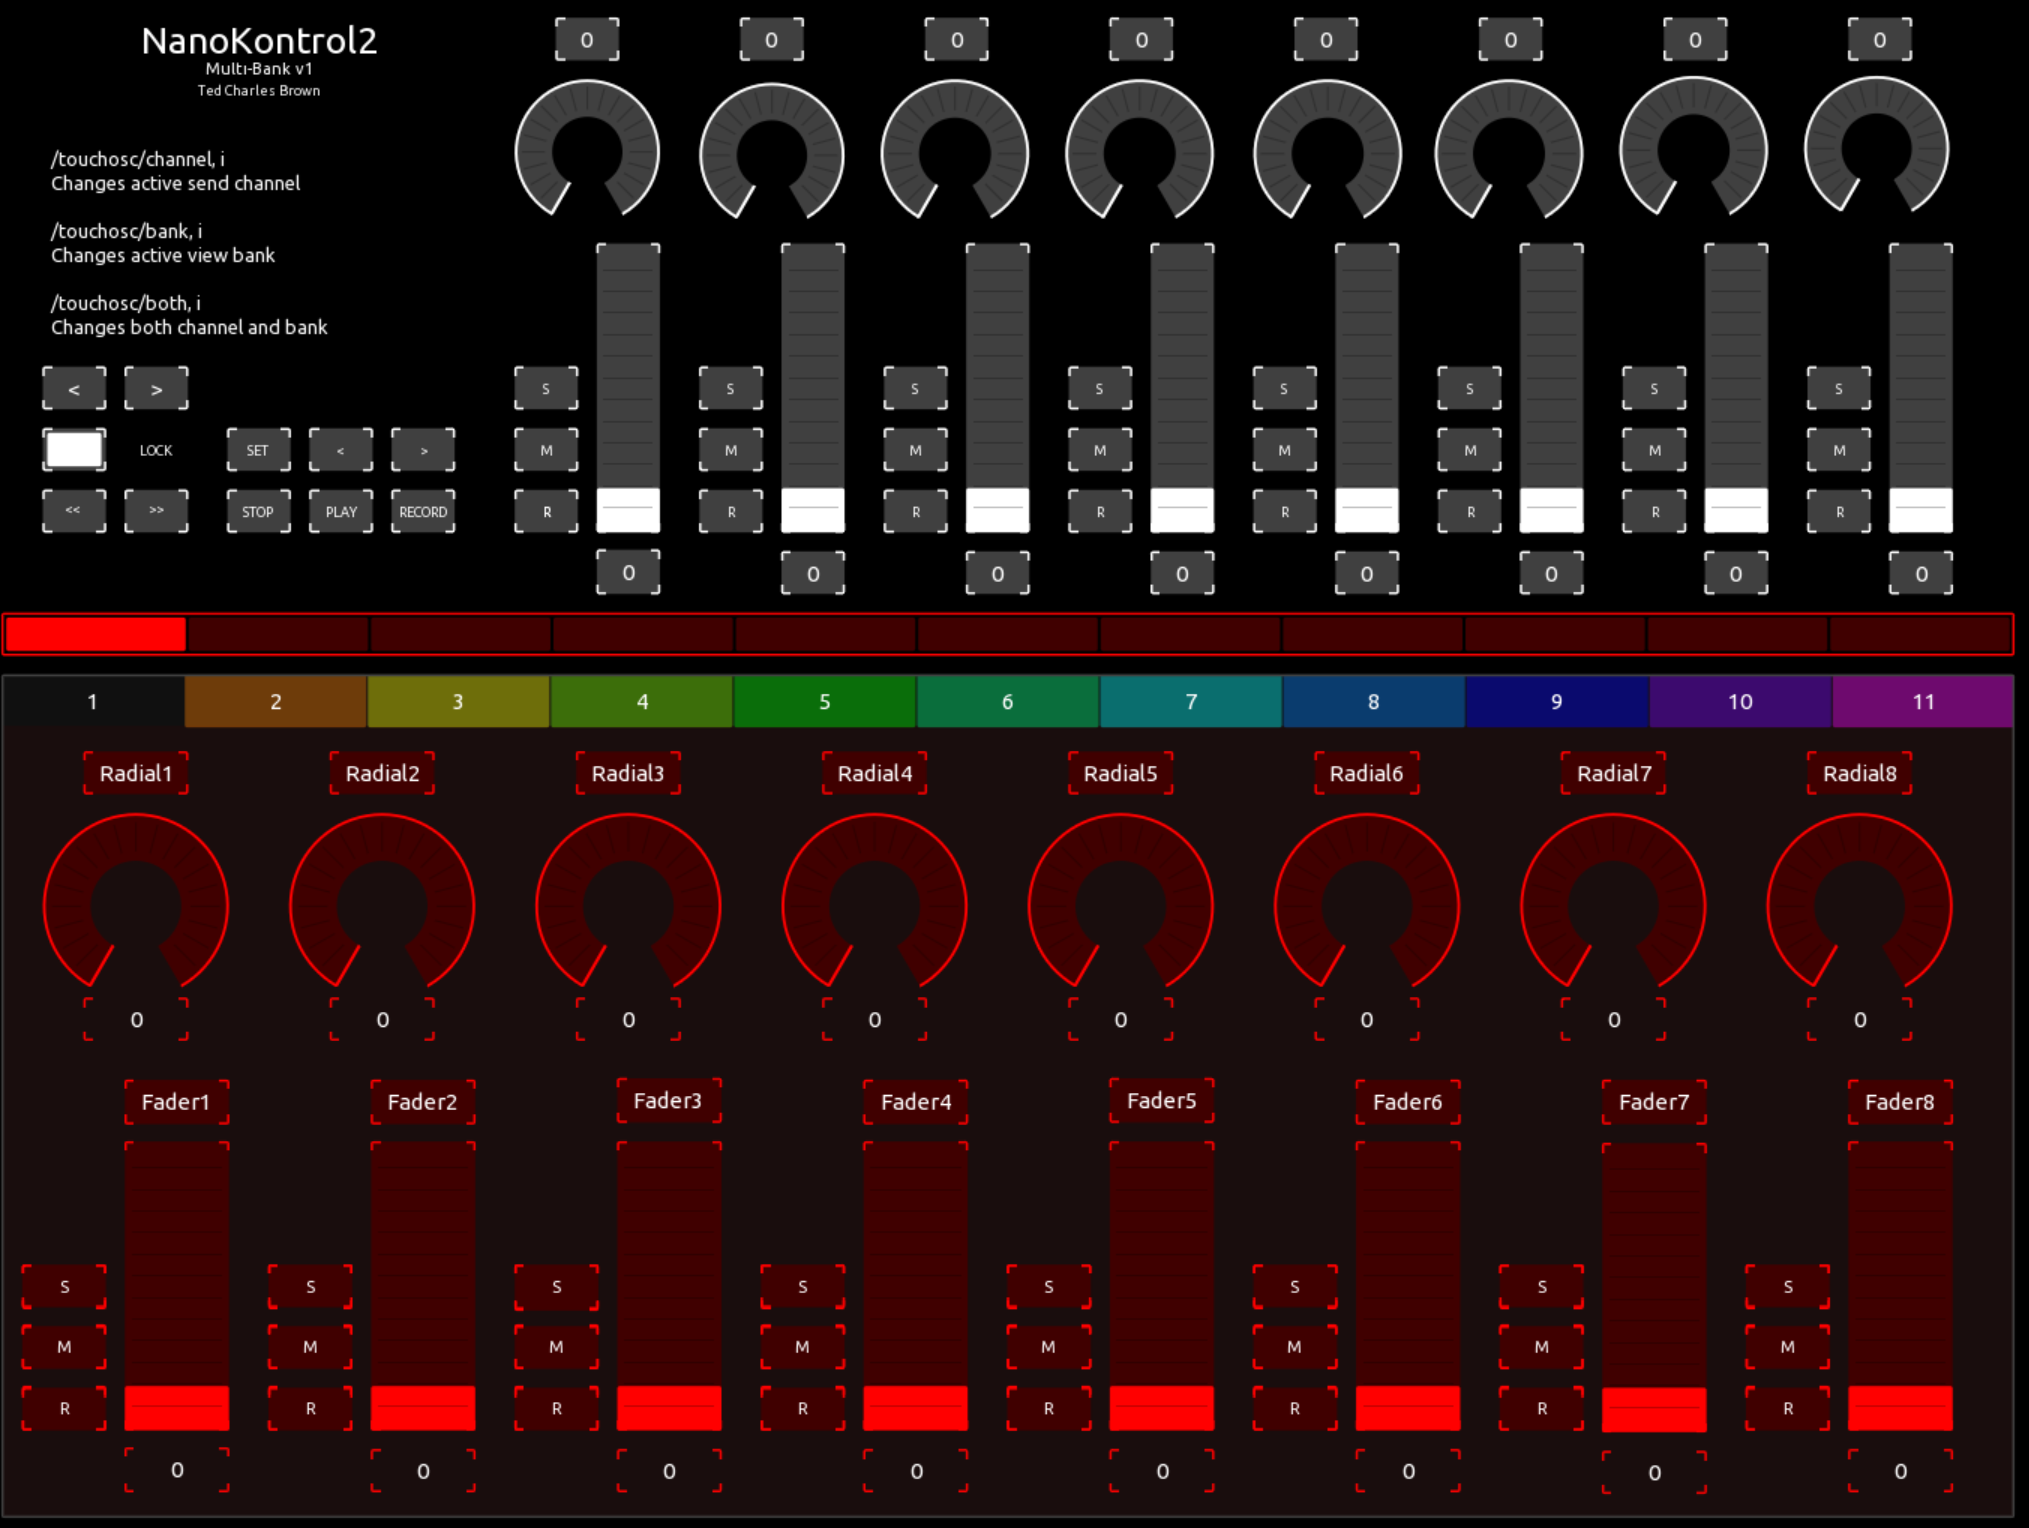Image resolution: width=2029 pixels, height=1528 pixels.
Task: Toggle Record arm on Fader8 red strip
Action: (x=1788, y=1408)
